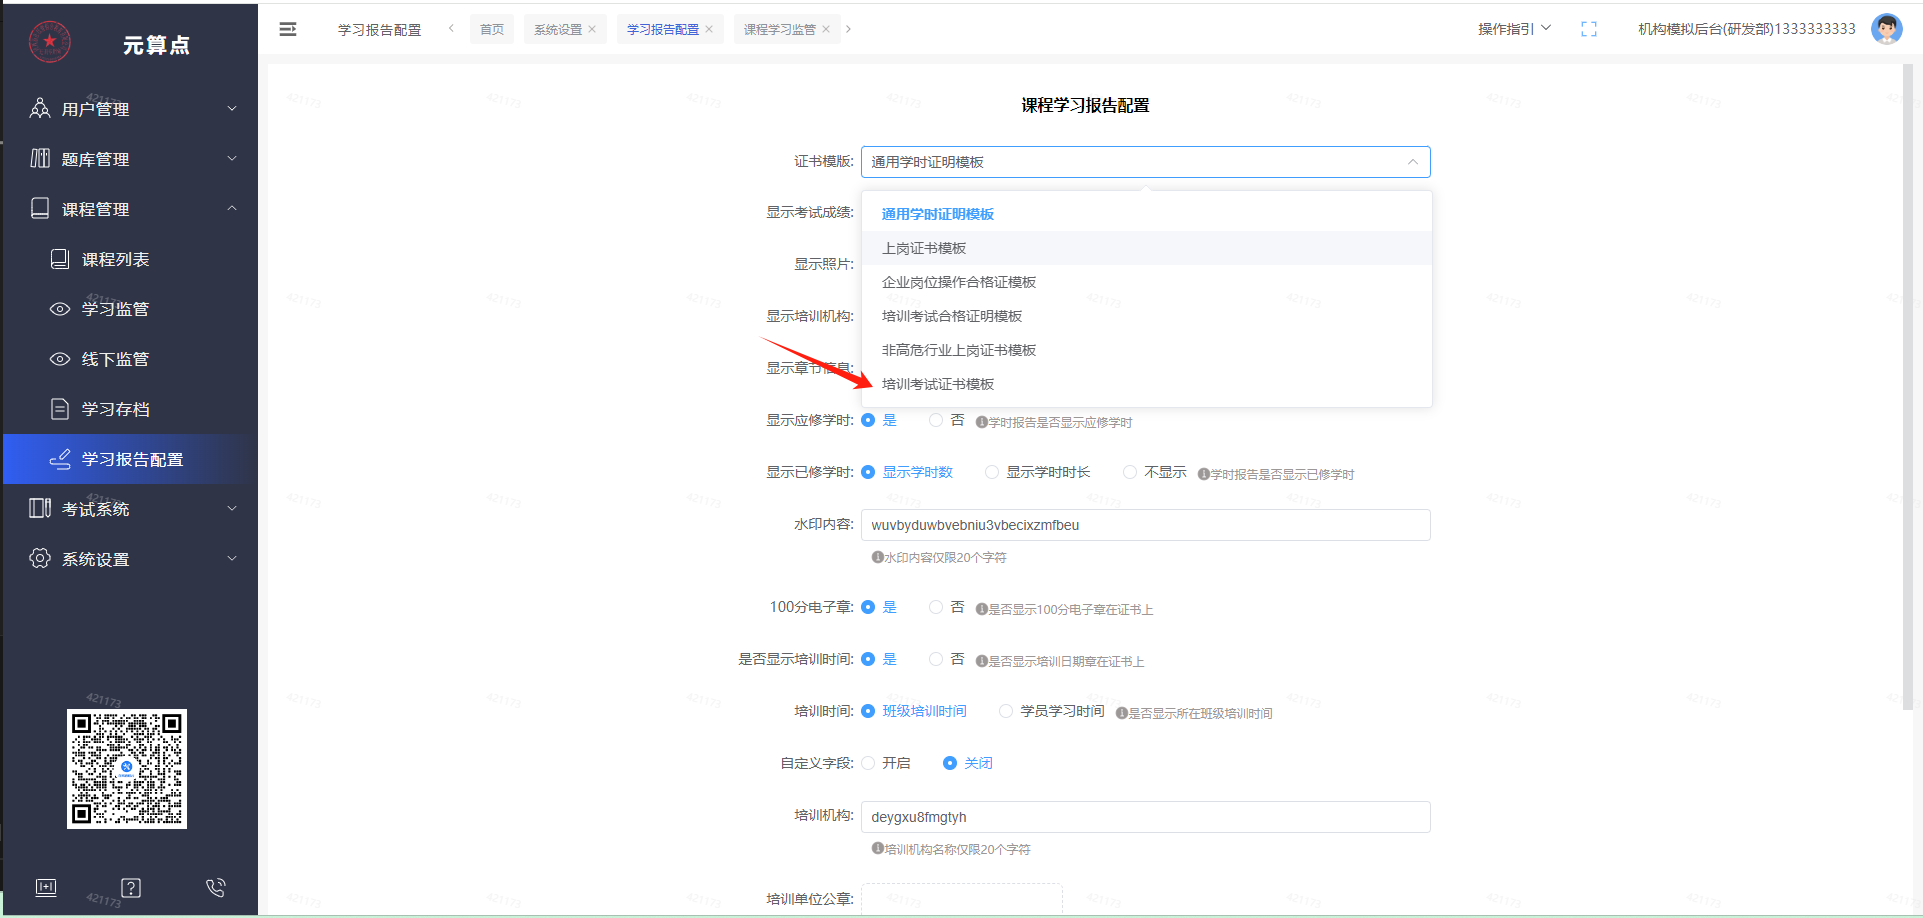Screen dimensions: 1923x918
Task: Select 显示学时时长 option
Action: point(992,472)
